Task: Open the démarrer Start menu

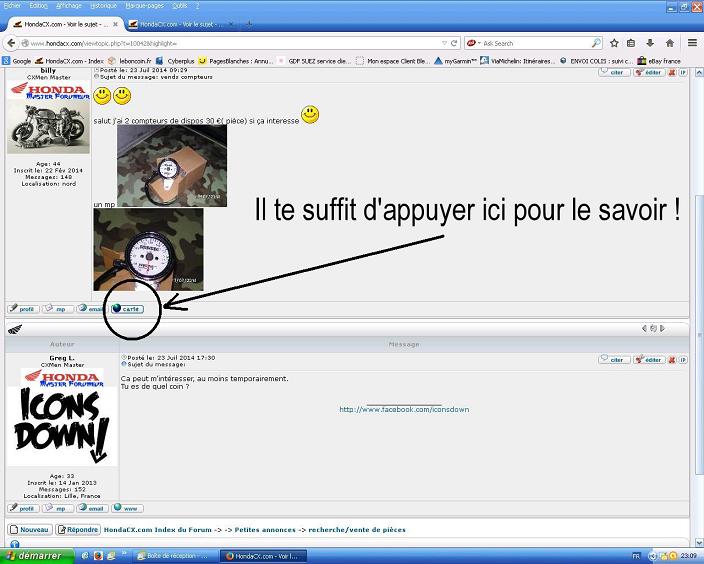Action: 36,556
